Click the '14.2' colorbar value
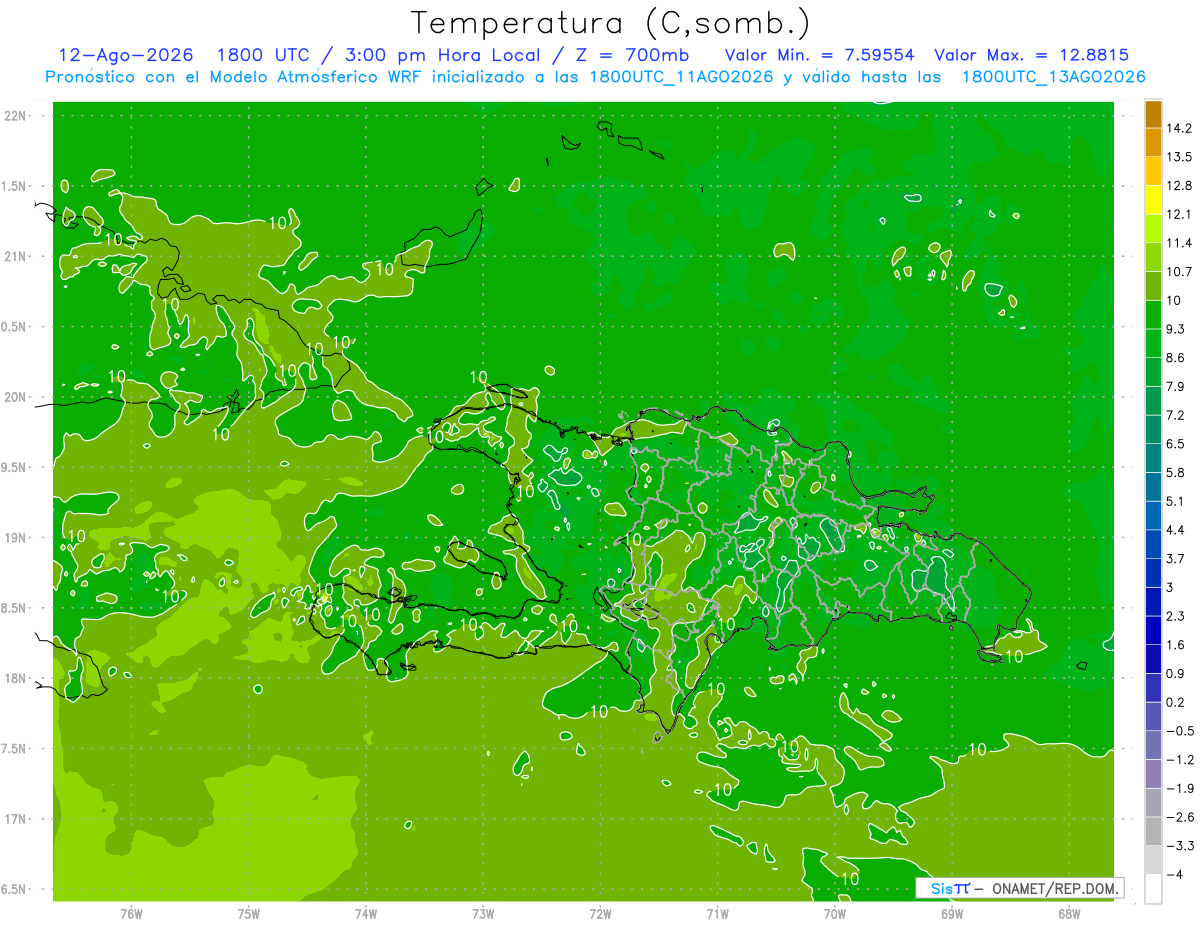Screen dimensions: 1200x927 coord(1179,128)
